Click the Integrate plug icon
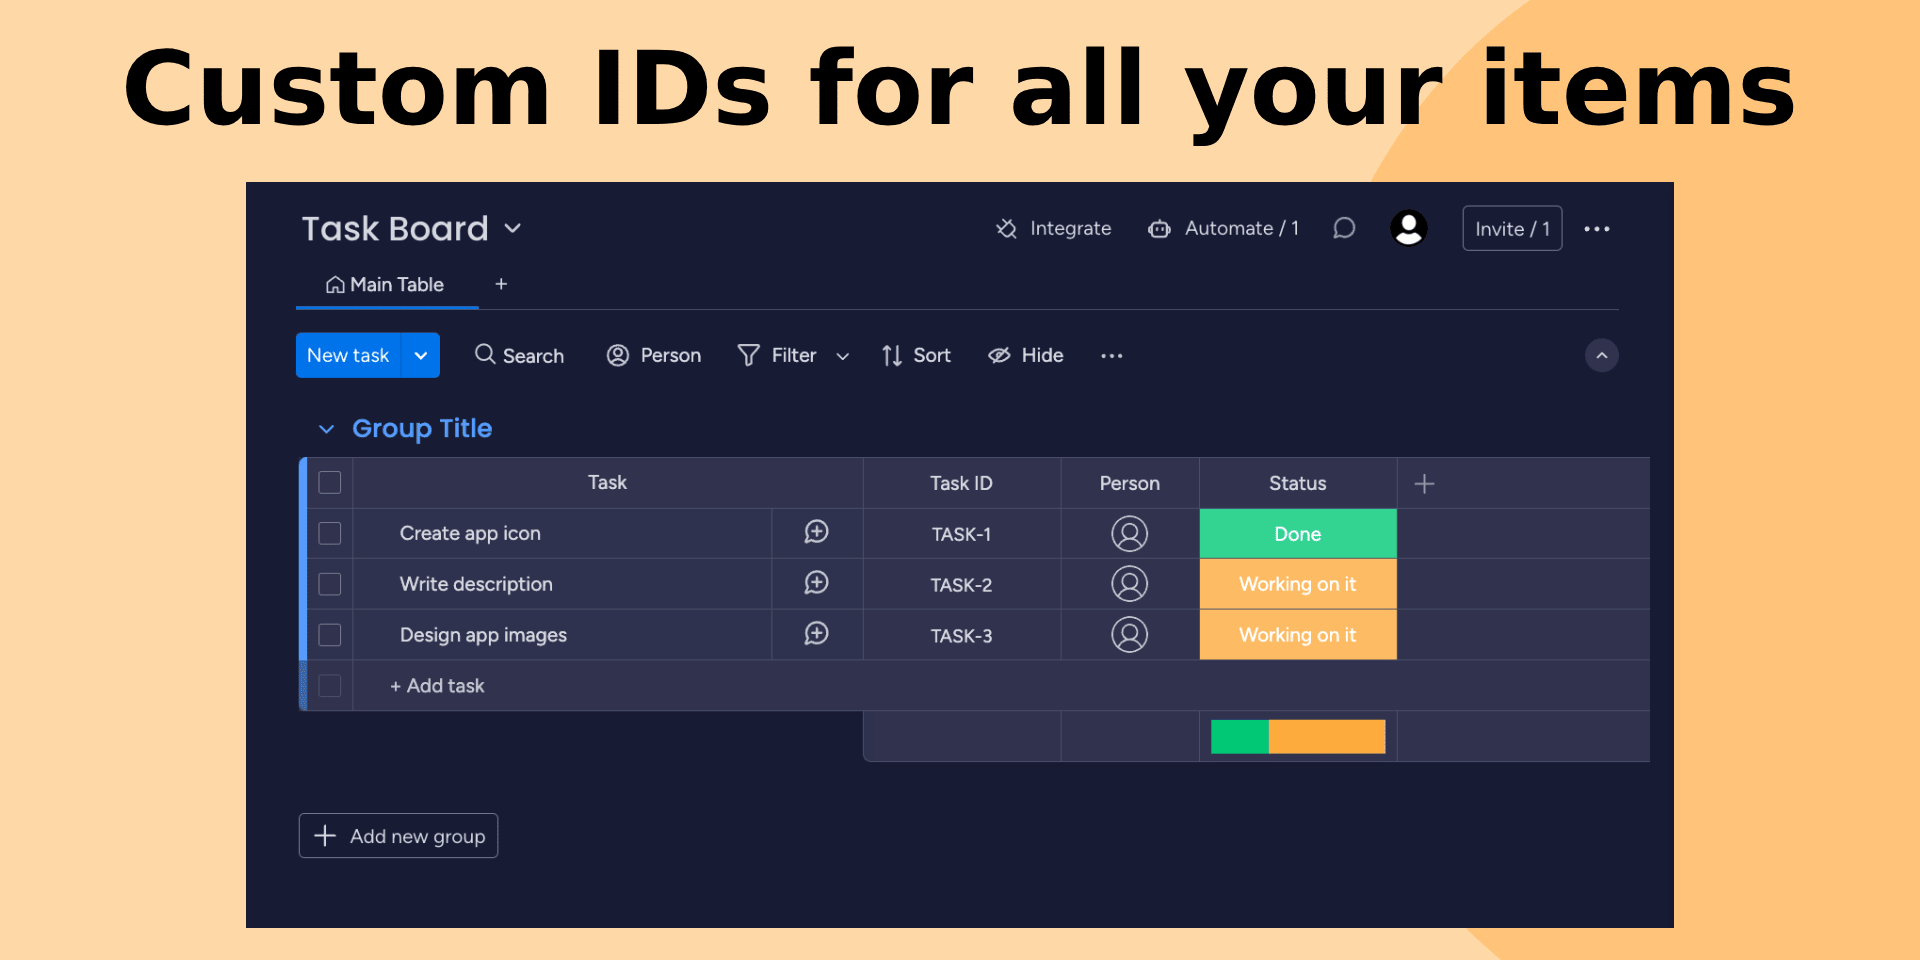This screenshot has height=960, width=1920. (1006, 229)
